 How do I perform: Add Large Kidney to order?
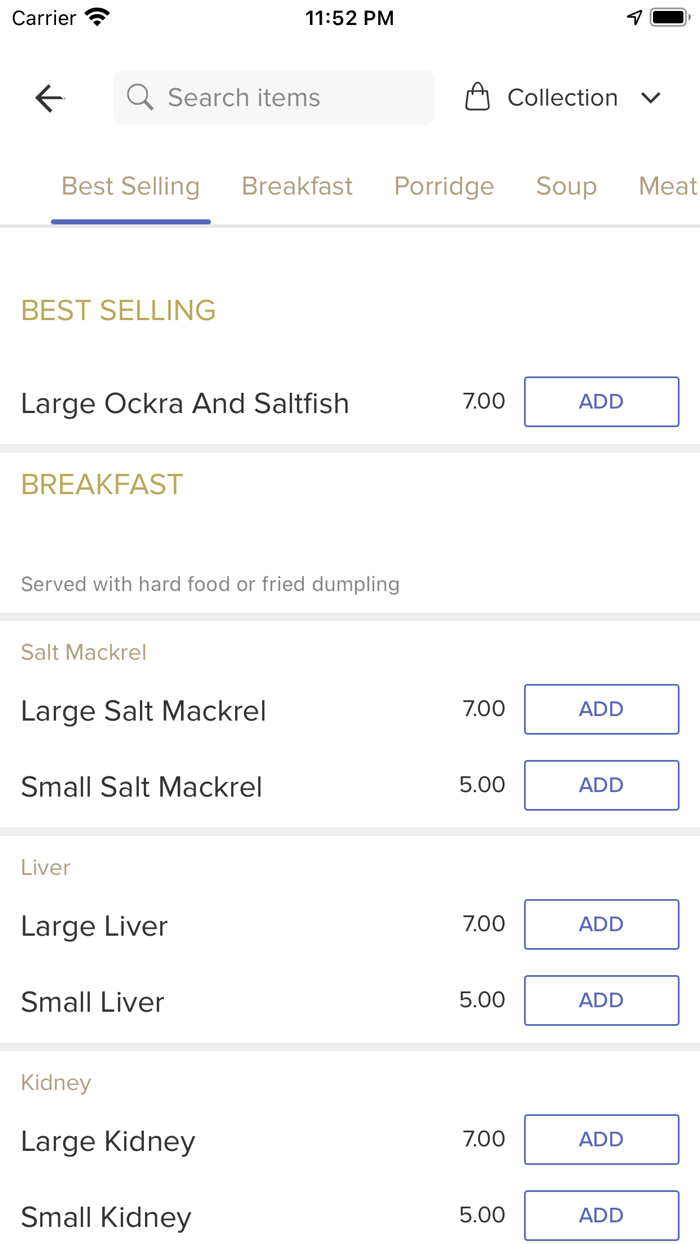(x=601, y=1139)
